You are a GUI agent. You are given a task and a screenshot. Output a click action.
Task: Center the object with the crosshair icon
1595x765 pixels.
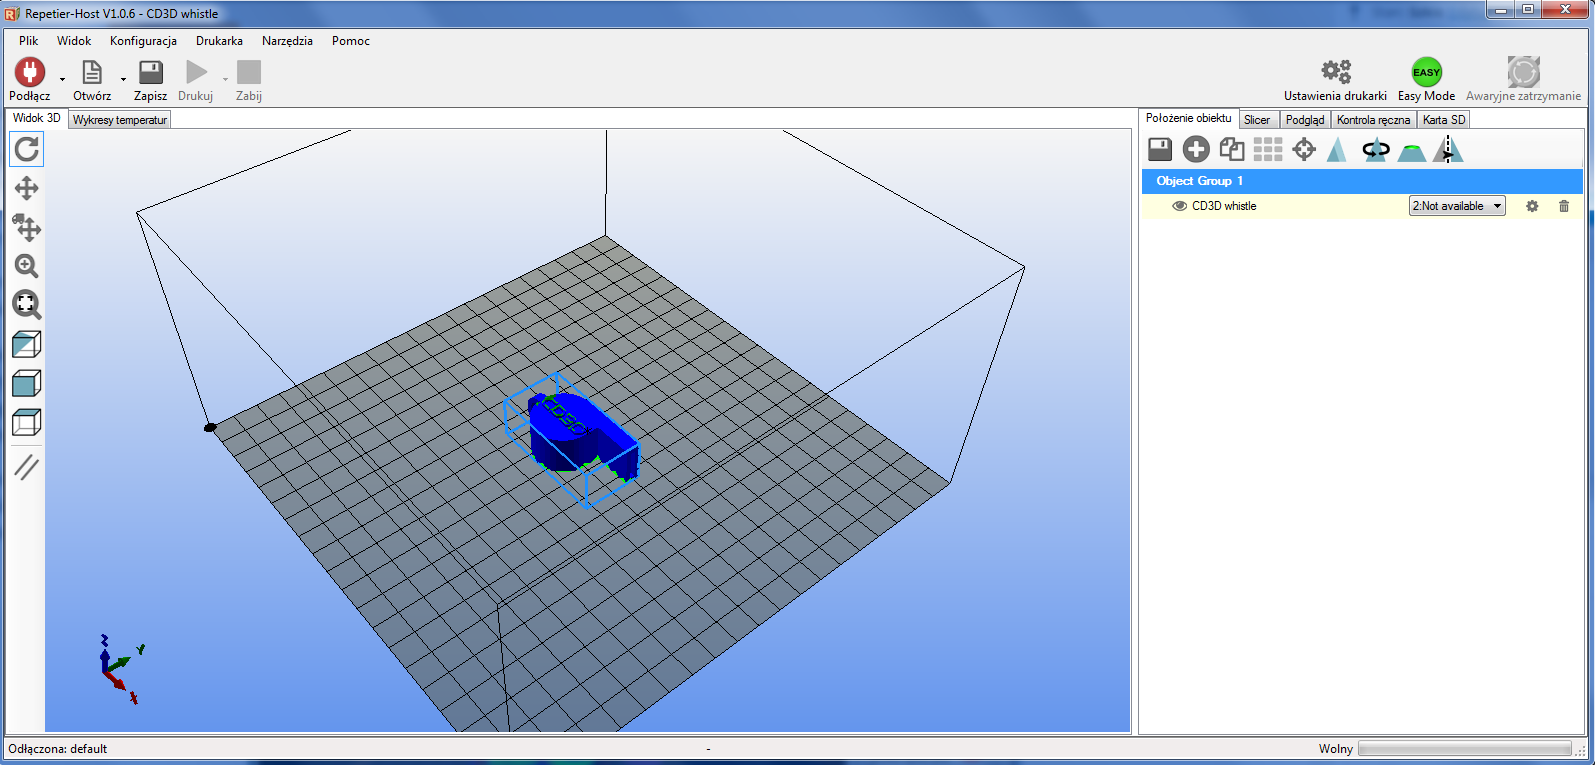(x=1304, y=150)
